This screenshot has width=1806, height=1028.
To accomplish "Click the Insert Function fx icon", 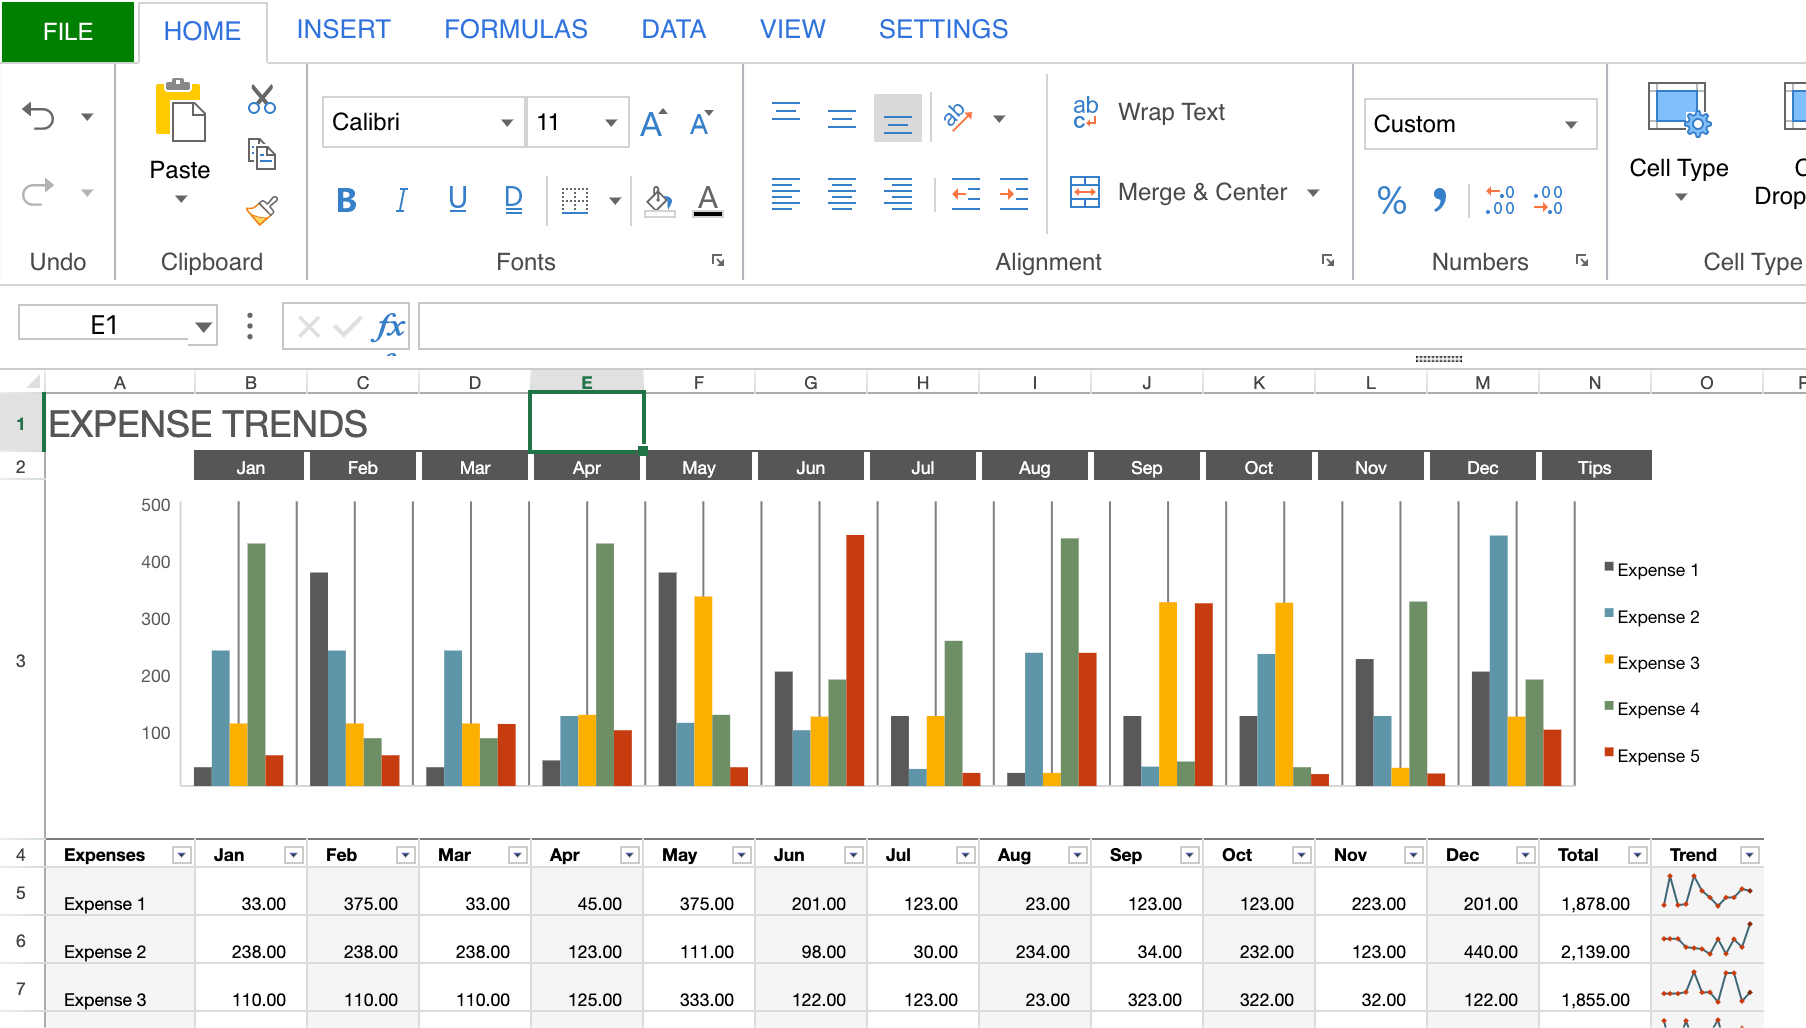I will pos(388,327).
